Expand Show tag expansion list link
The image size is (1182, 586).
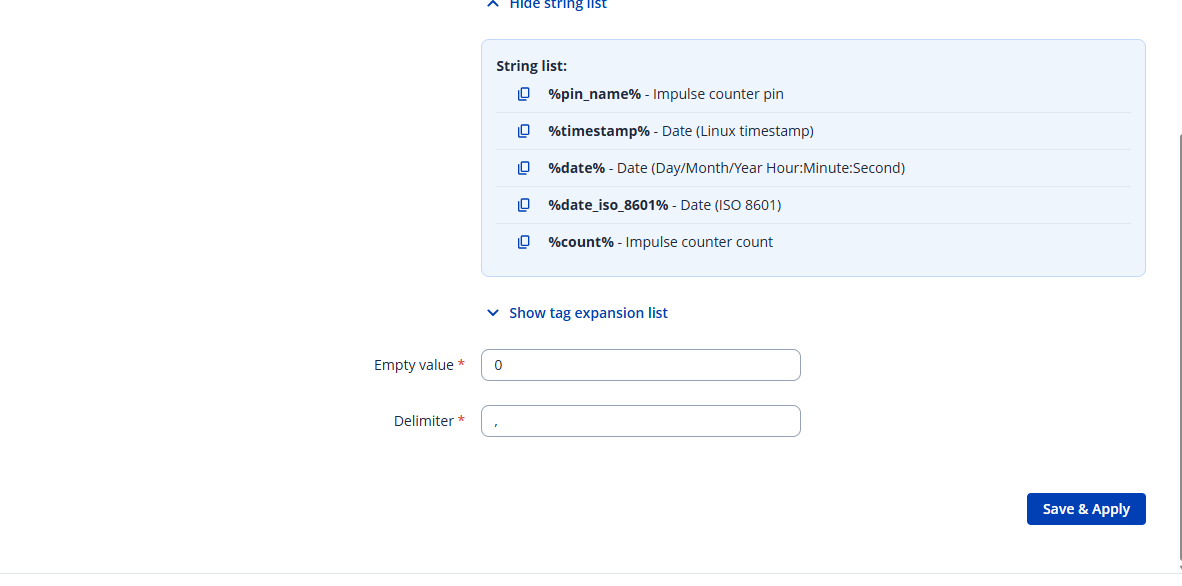[588, 313]
